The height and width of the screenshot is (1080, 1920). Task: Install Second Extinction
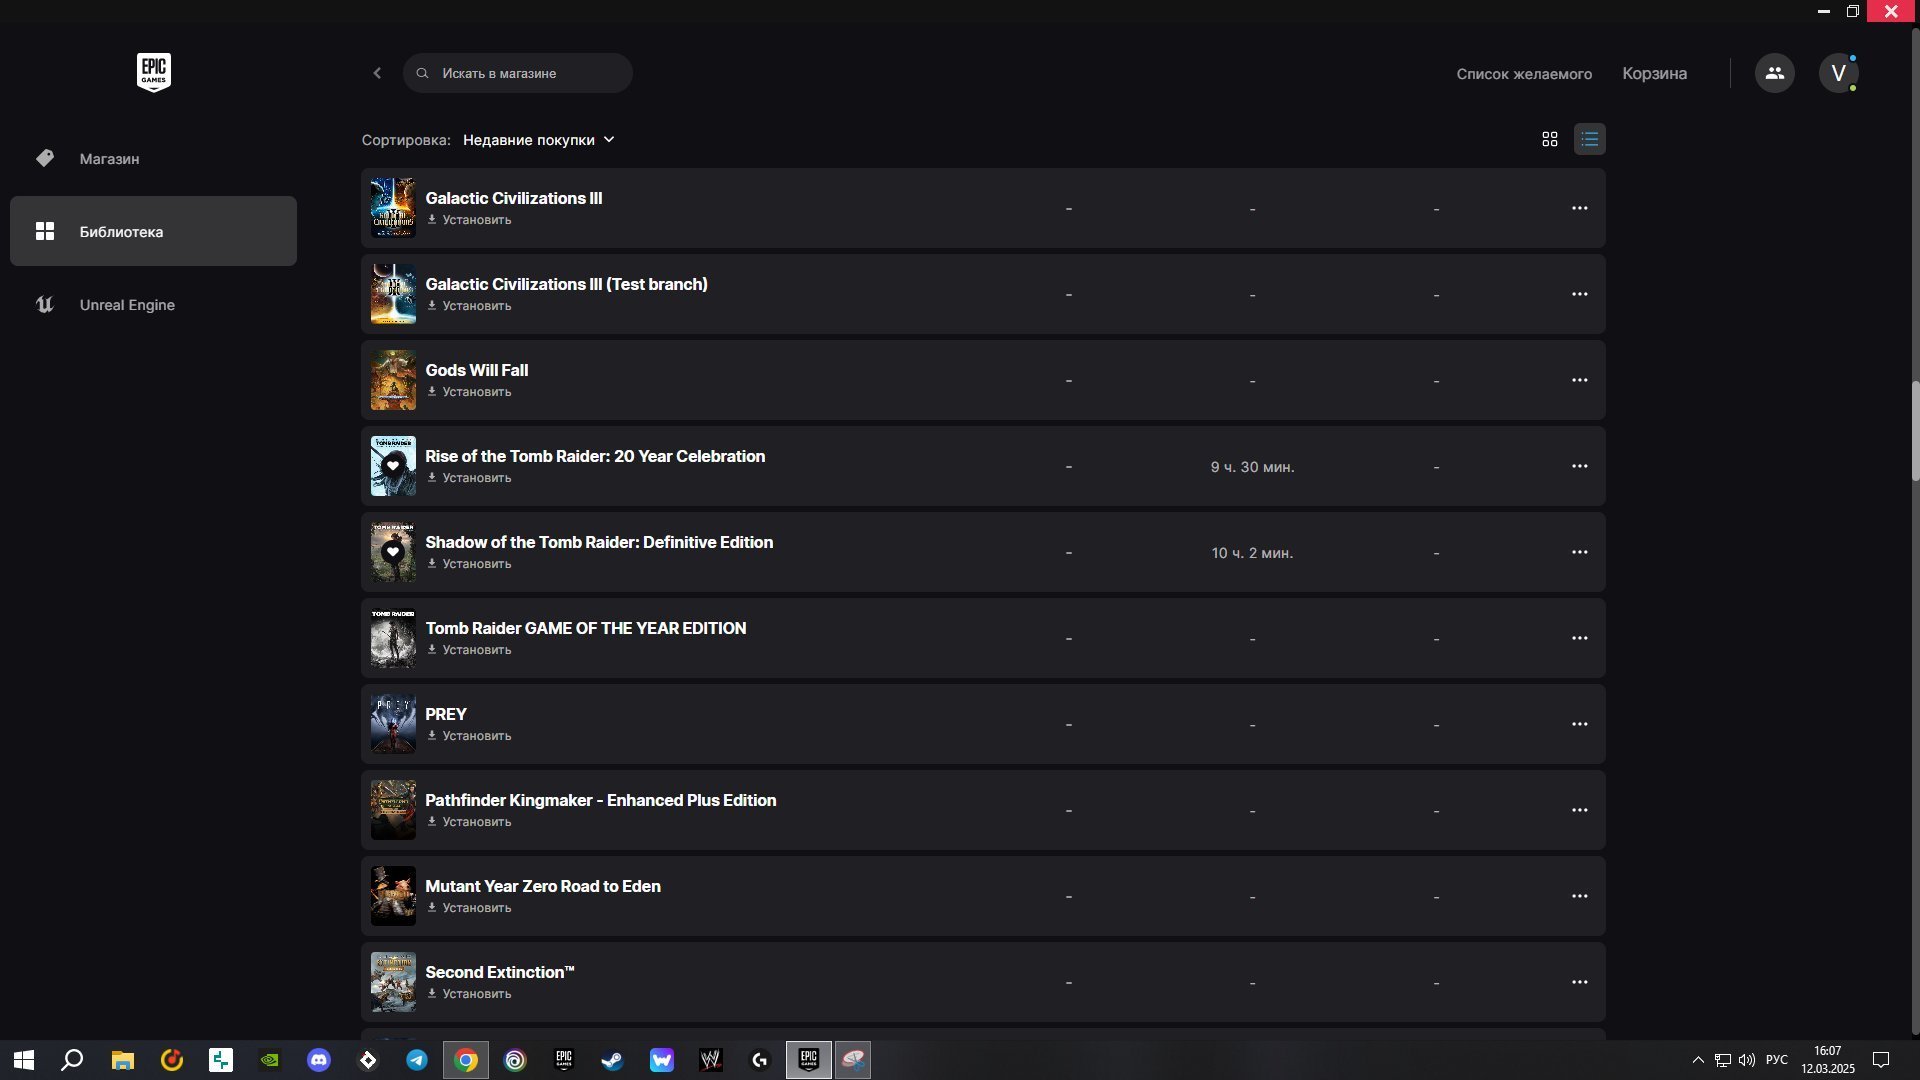tap(469, 994)
